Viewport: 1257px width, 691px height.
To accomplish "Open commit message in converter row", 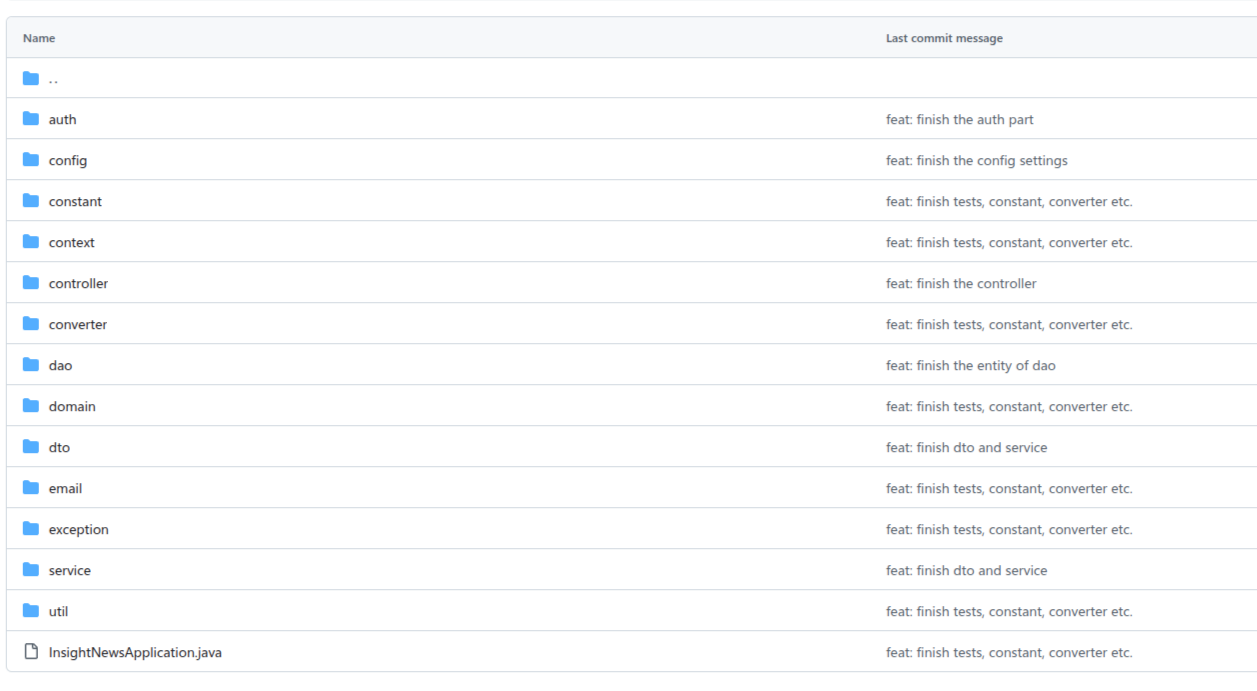I will pos(1009,325).
